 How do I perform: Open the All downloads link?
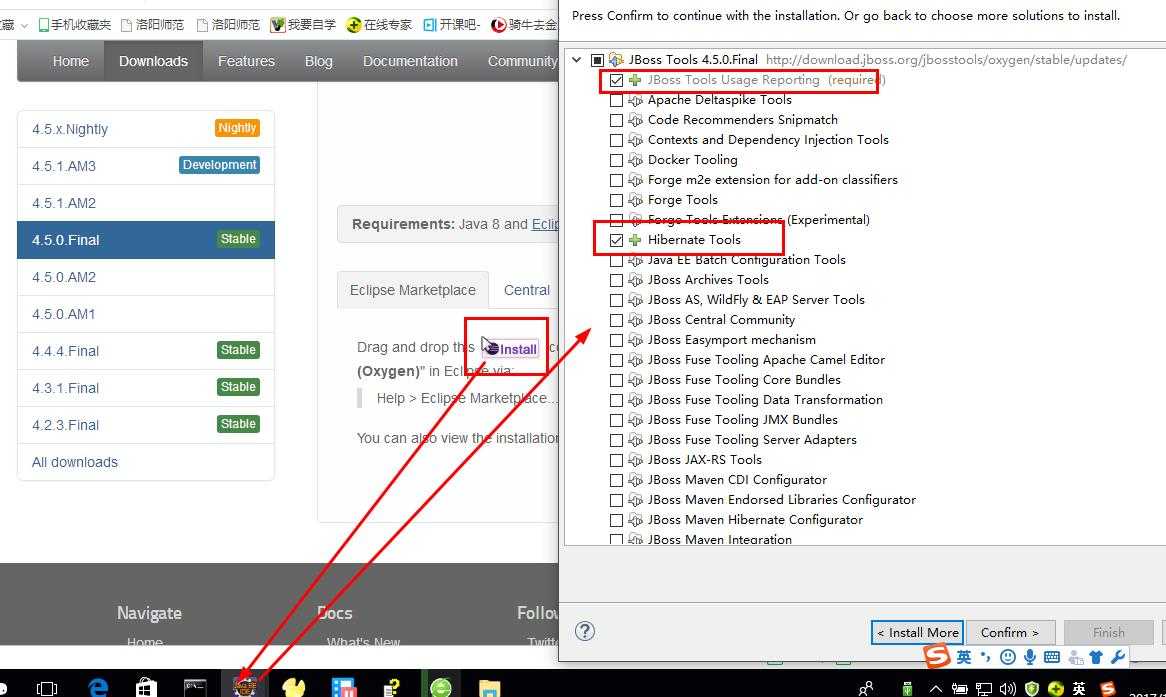click(74, 462)
